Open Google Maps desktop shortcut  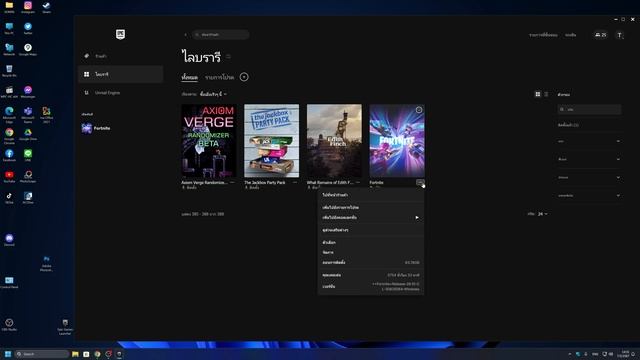[28, 49]
